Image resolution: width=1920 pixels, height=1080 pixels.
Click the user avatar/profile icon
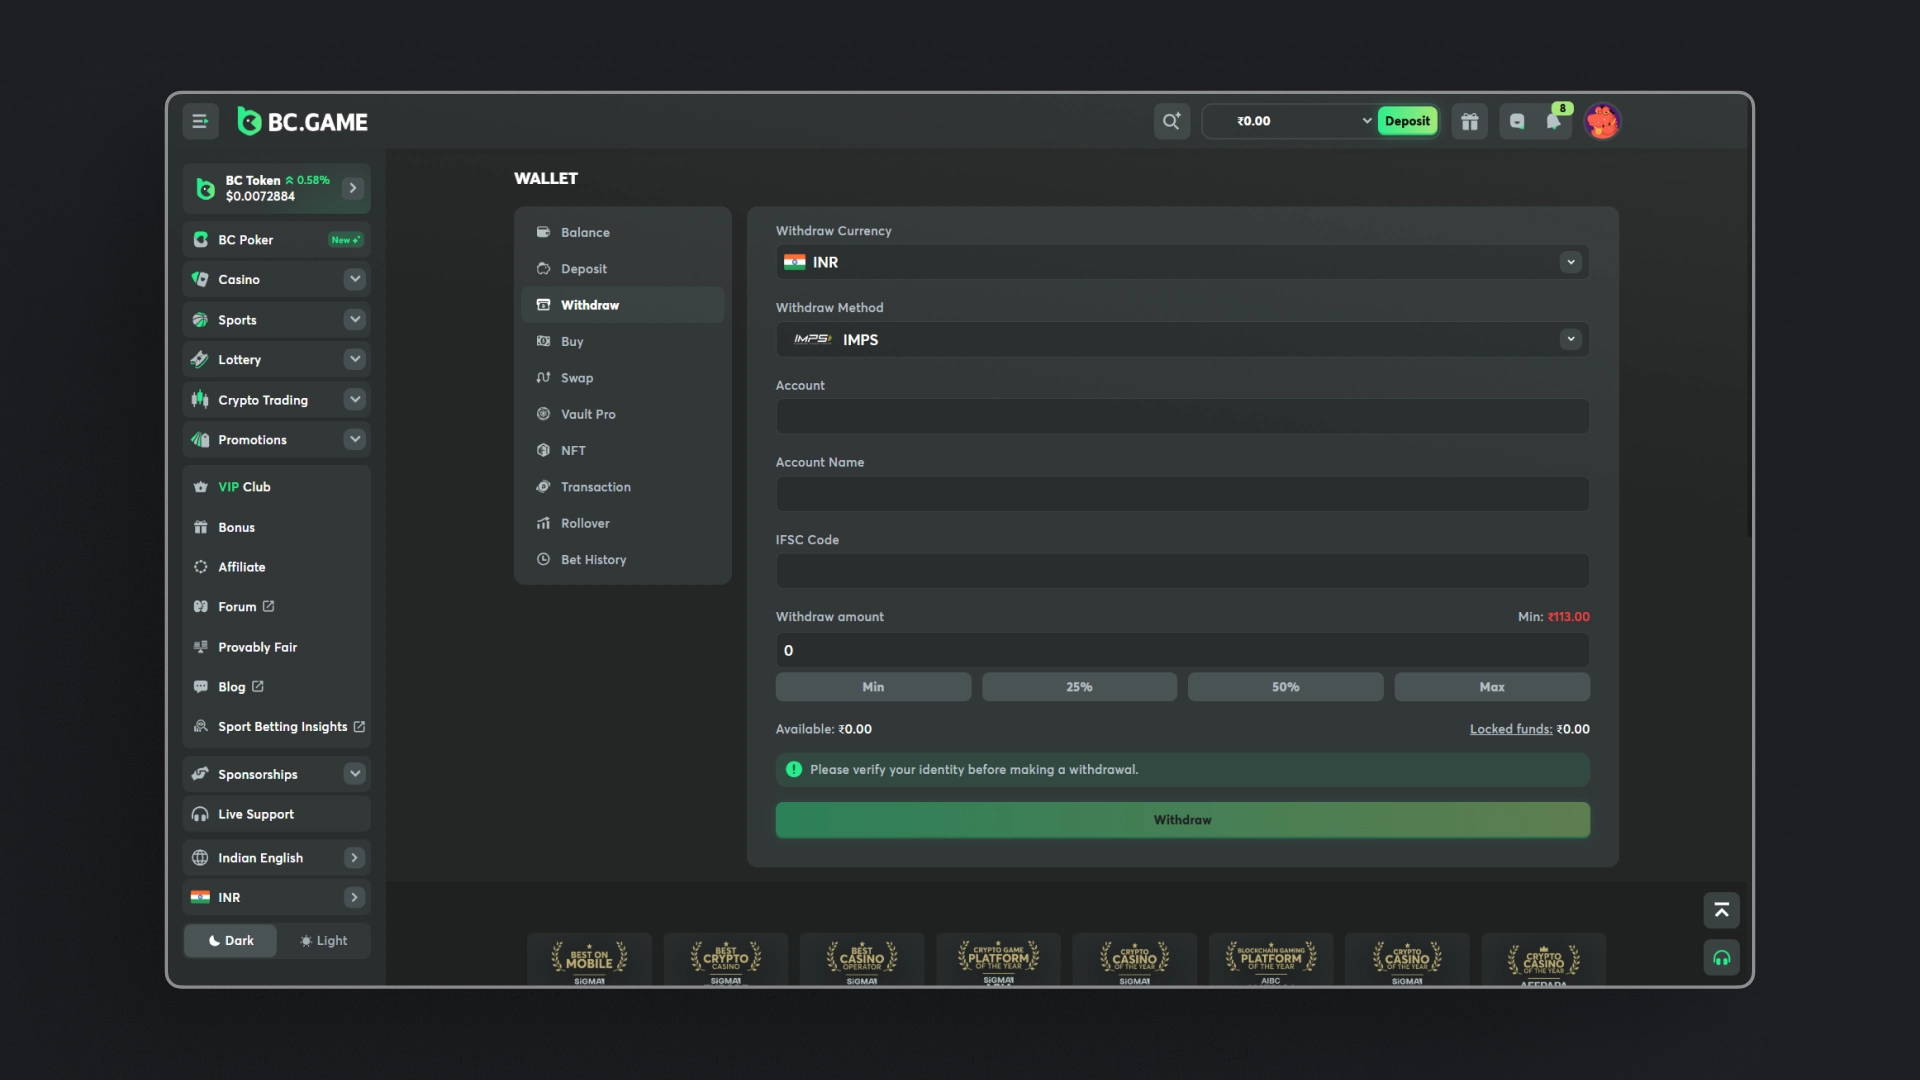1601,121
